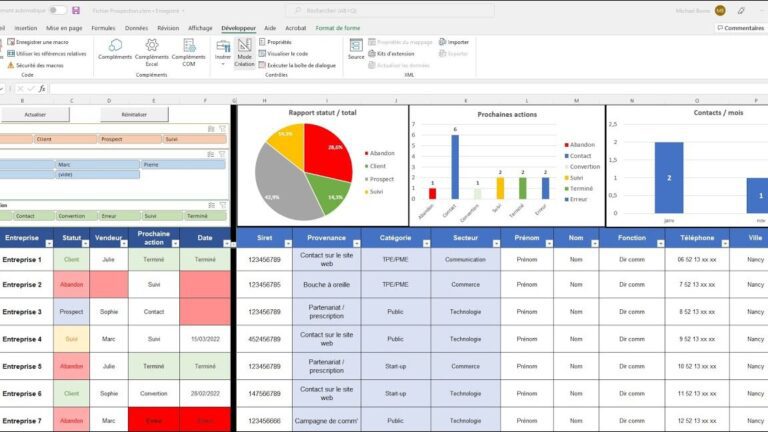Viewport: 768px width, 432px height.
Task: Toggle the automatic save switch
Action: point(58,10)
